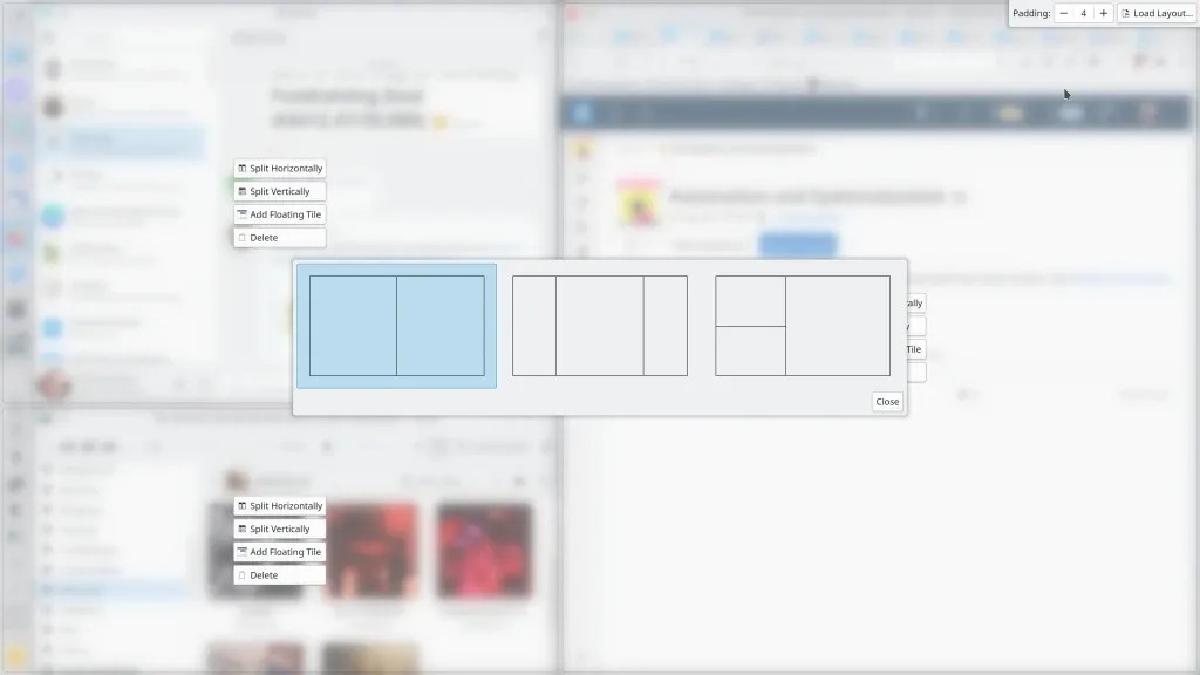The height and width of the screenshot is (675, 1200).
Task: Click the padding value field
Action: pos(1083,13)
